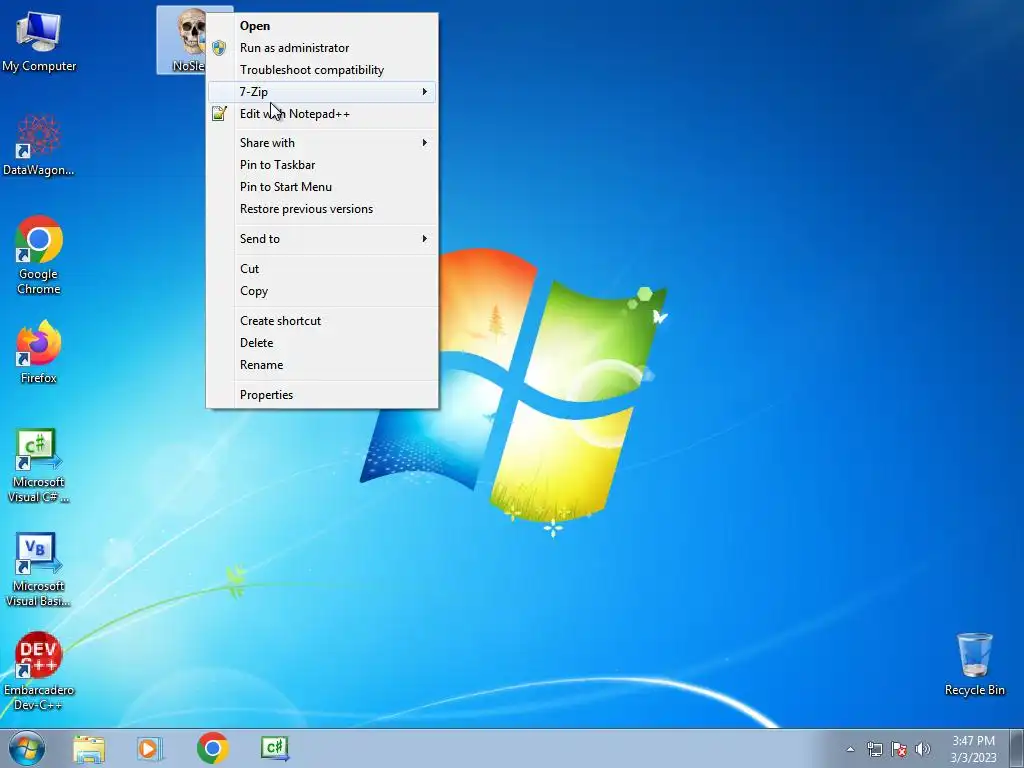Image resolution: width=1024 pixels, height=768 pixels.
Task: Select the Google Chrome desktop shortcut
Action: pos(39,255)
